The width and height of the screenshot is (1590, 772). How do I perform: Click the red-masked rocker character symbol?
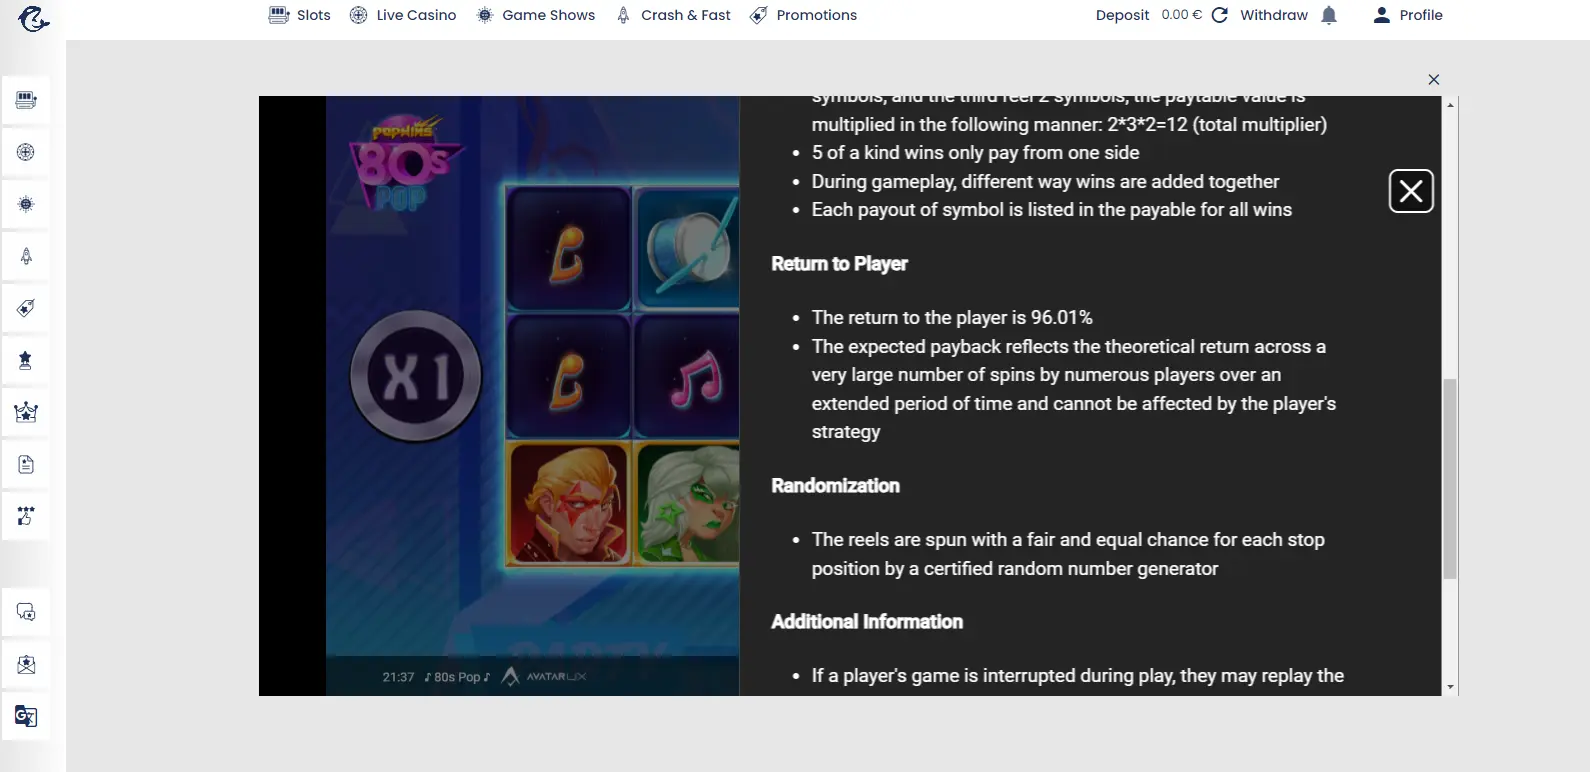click(x=568, y=503)
